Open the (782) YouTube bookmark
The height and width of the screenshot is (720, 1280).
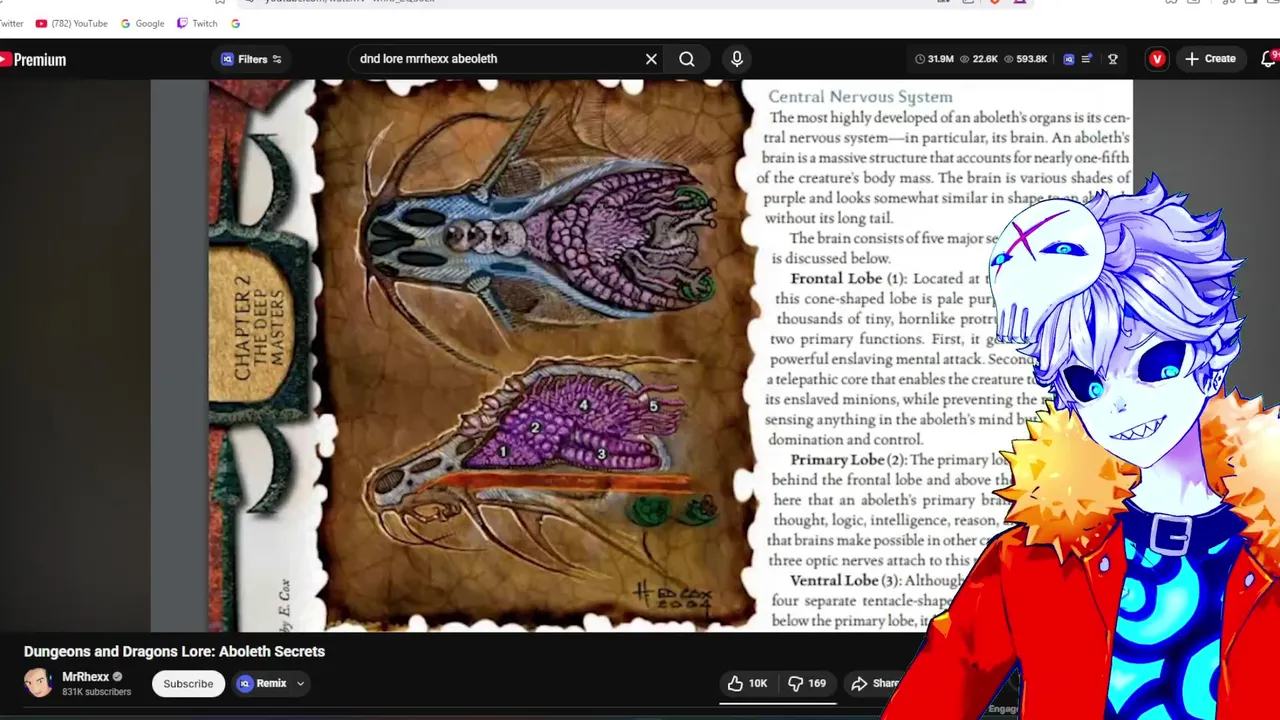[x=71, y=23]
